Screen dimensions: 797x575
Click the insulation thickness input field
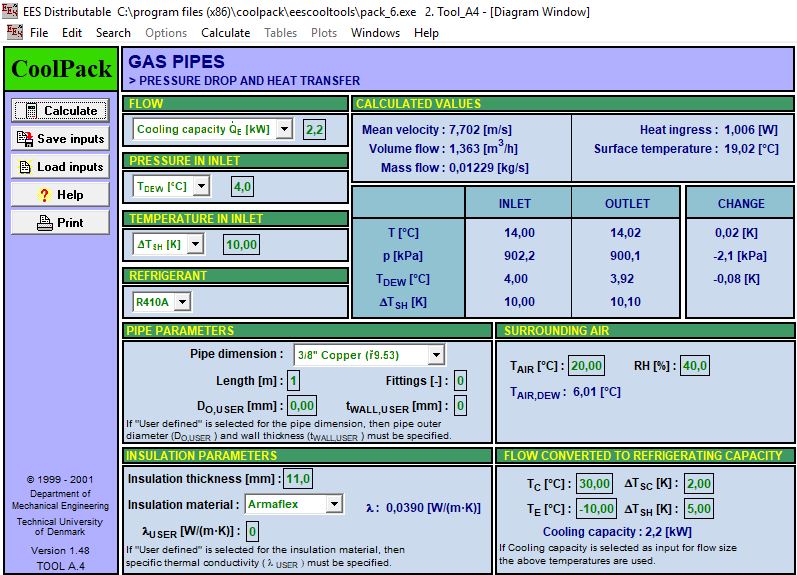tap(298, 479)
